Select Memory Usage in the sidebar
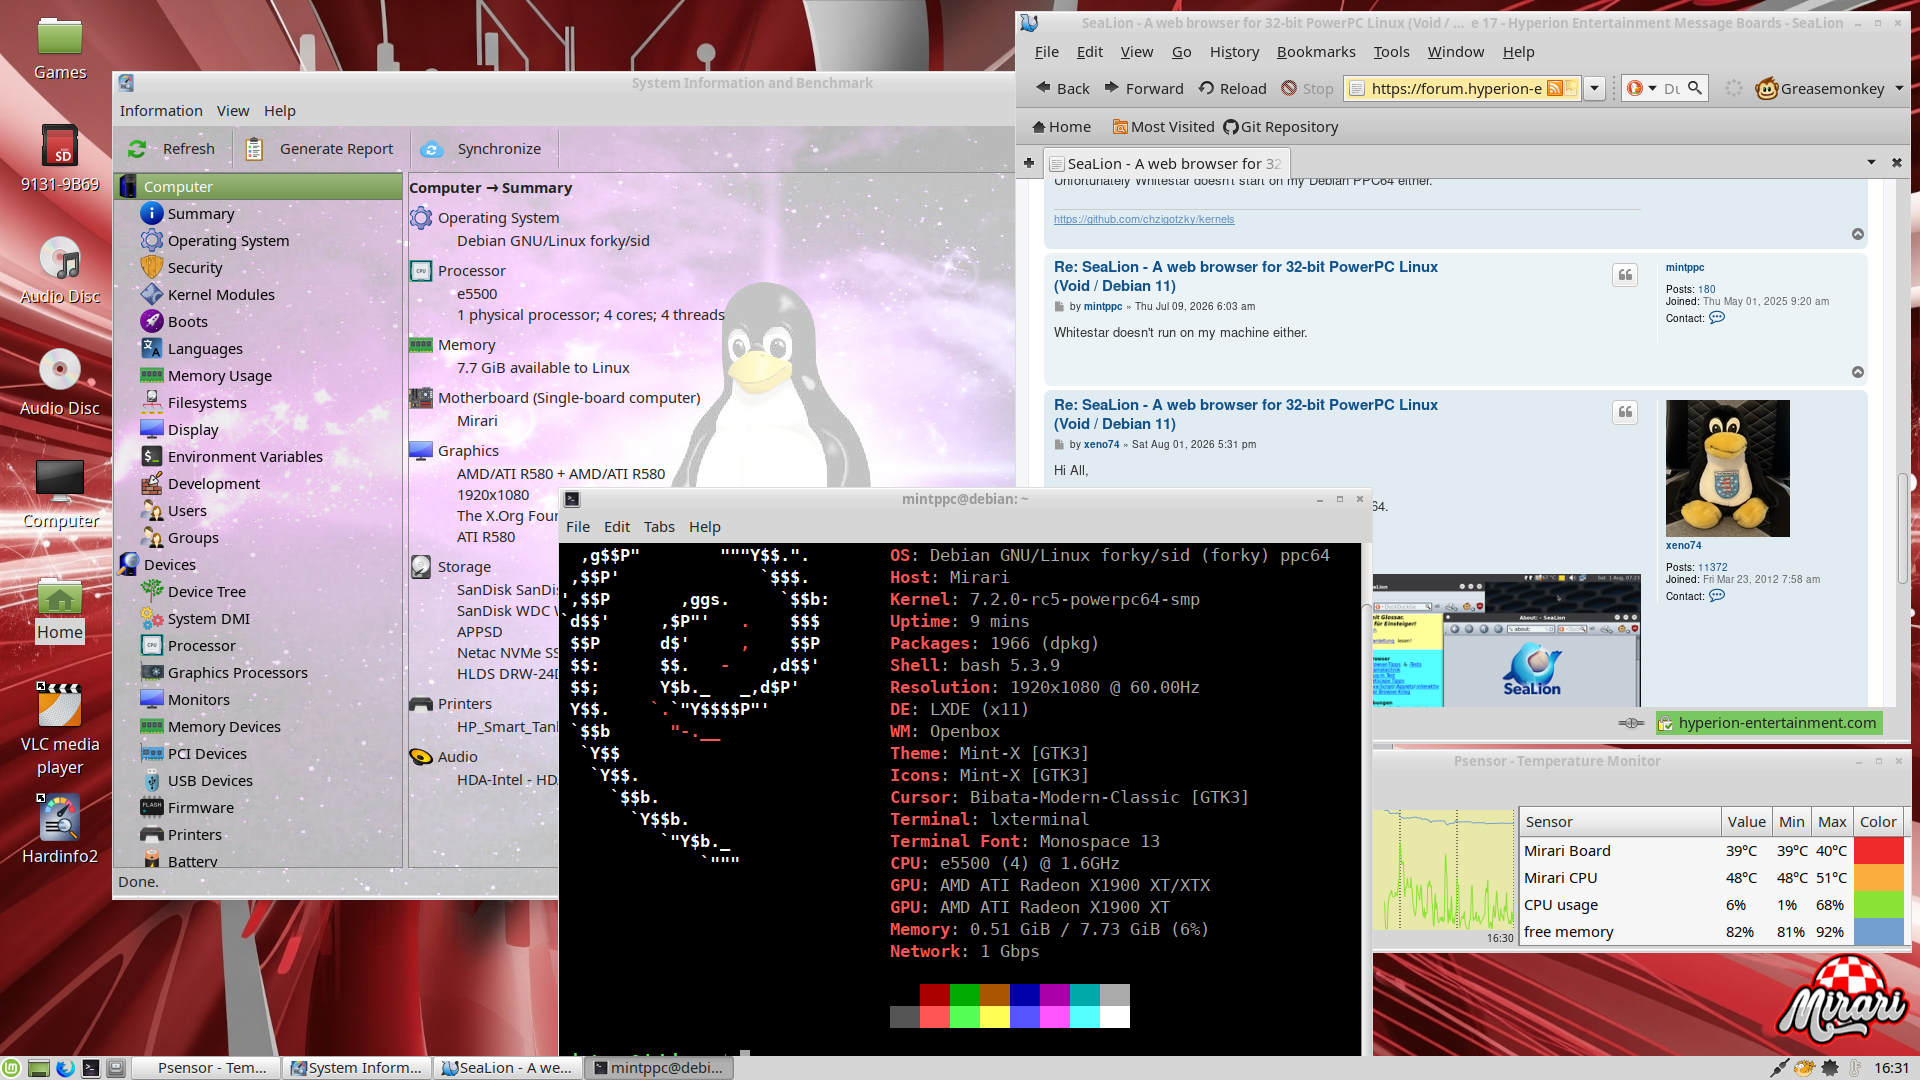 click(x=219, y=376)
